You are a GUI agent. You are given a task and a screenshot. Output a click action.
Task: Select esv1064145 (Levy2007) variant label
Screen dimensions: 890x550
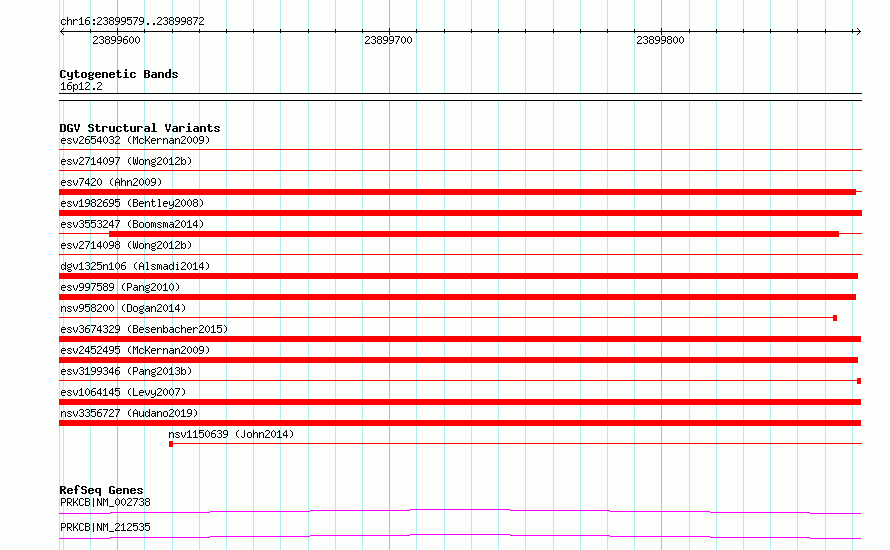(123, 392)
